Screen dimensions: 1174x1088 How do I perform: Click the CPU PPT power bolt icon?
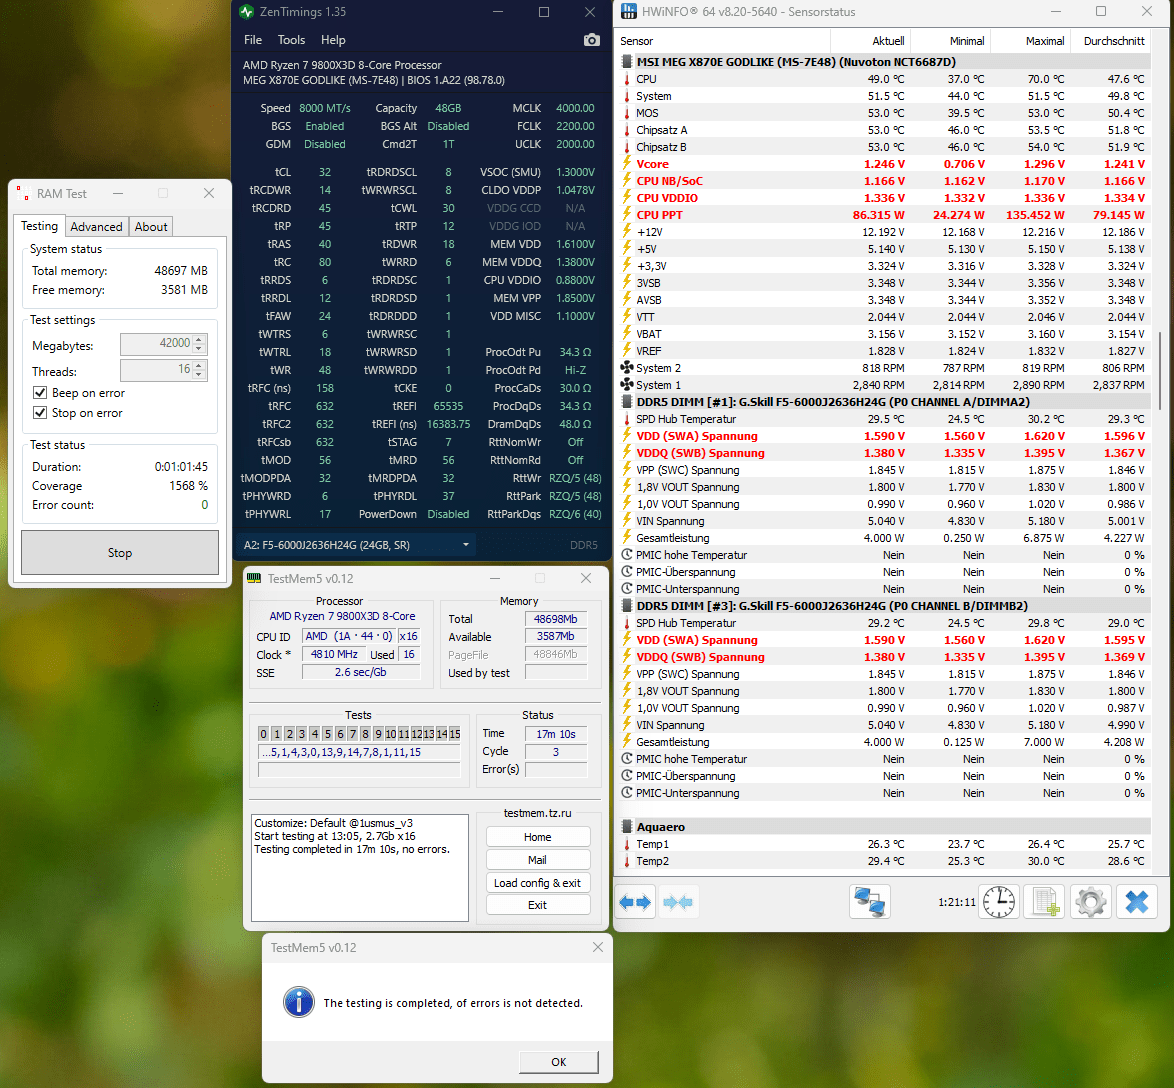click(627, 215)
